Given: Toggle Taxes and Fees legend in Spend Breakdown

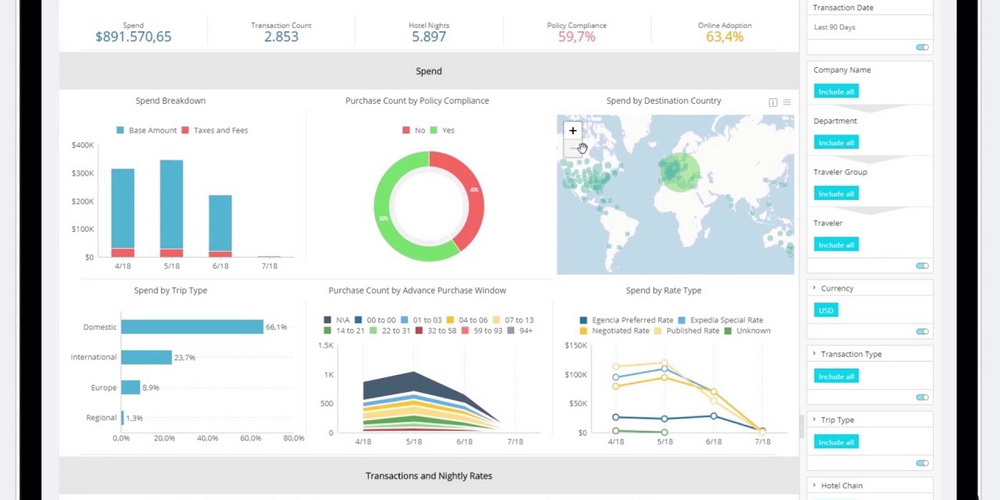Looking at the screenshot, I should 215,130.
